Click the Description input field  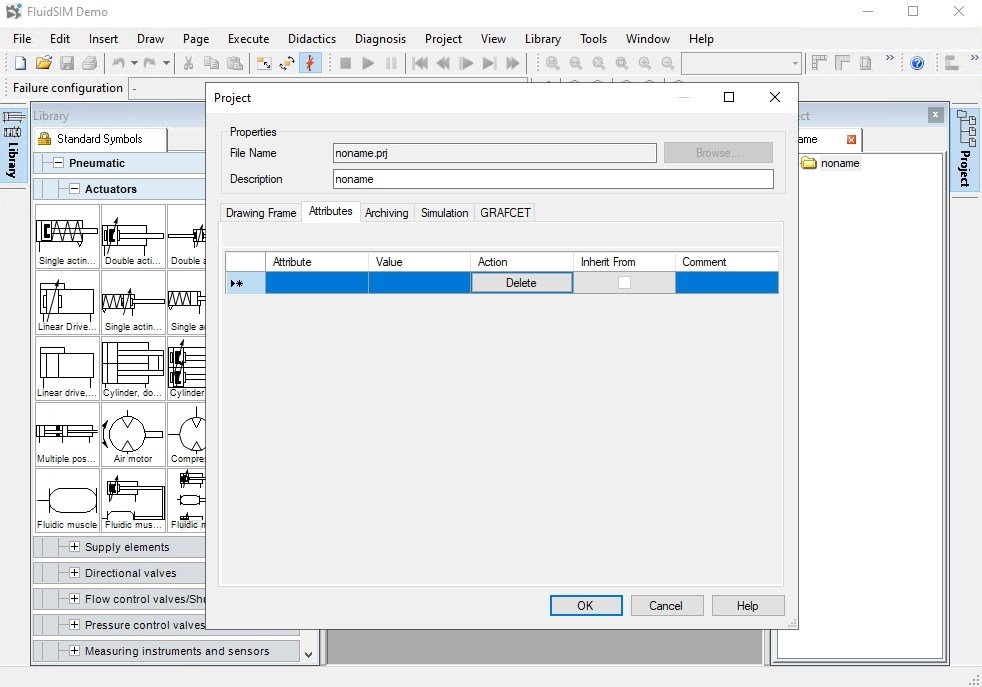tap(553, 179)
